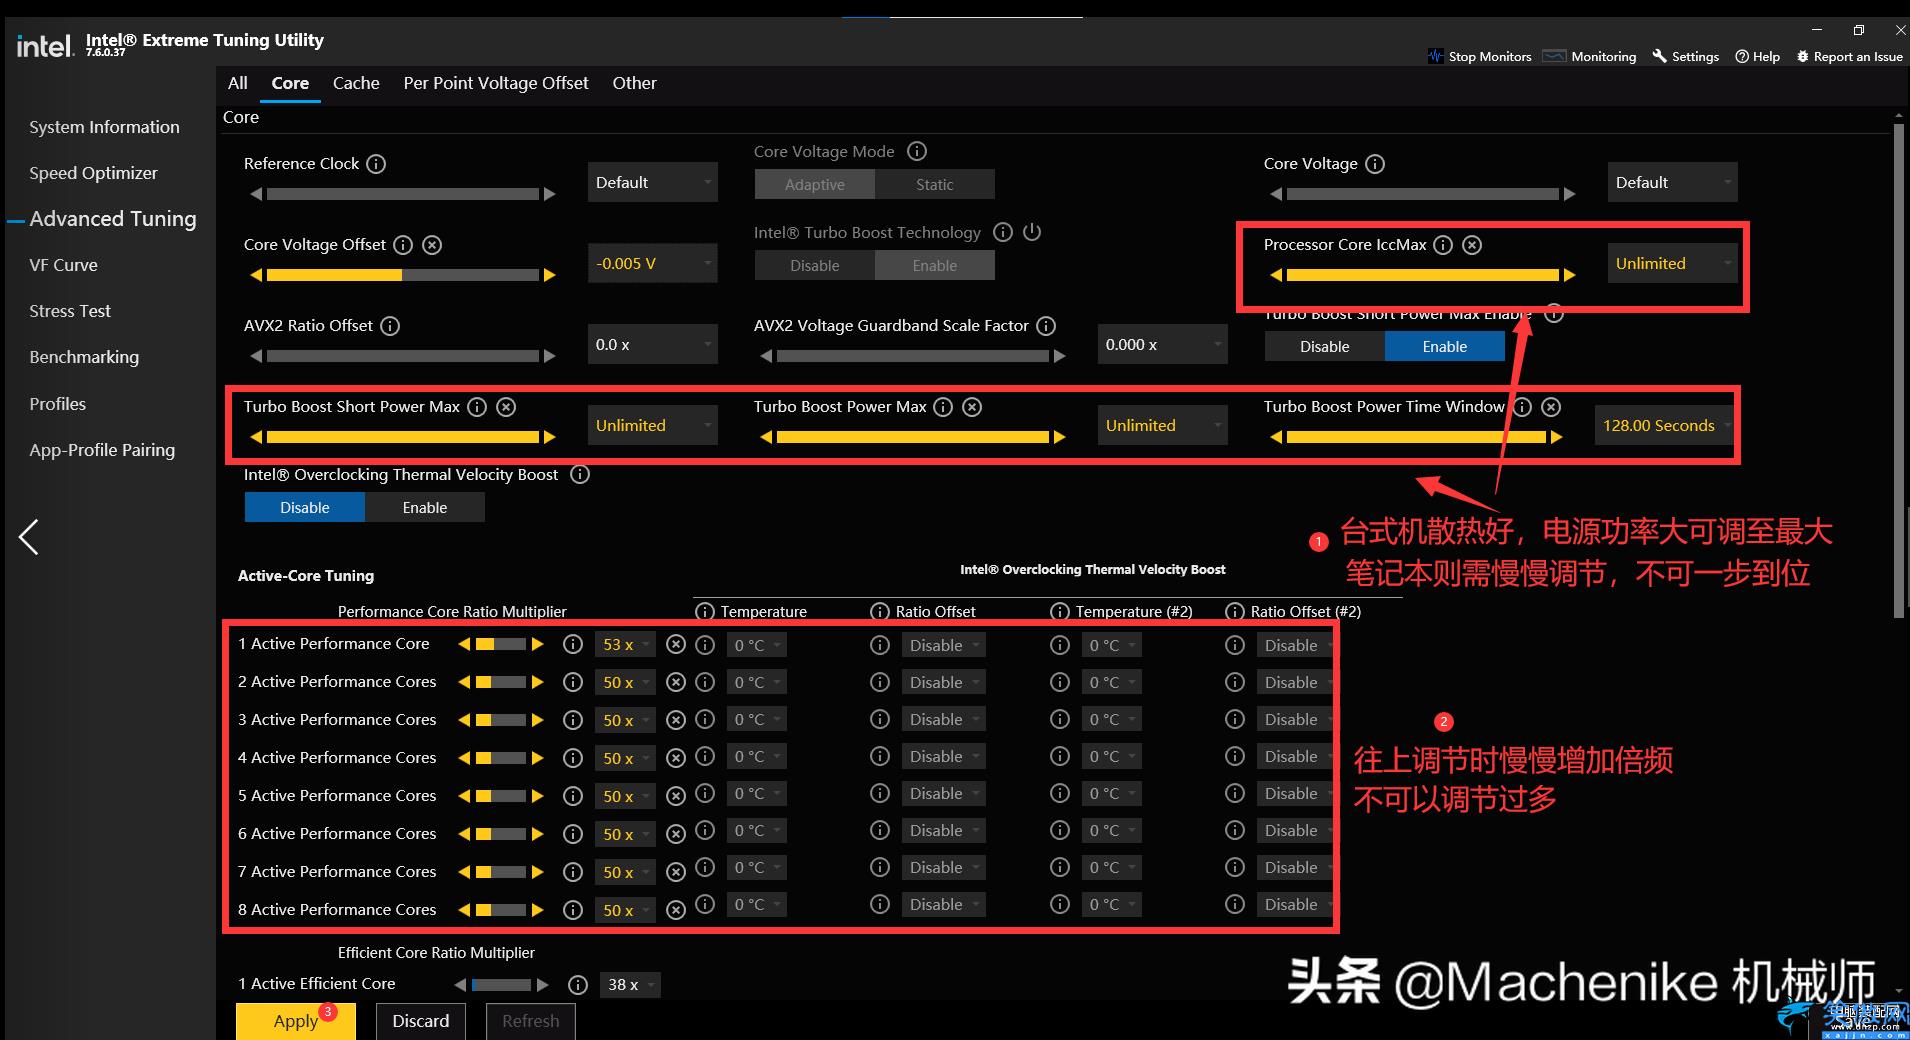Disable Turbo Boost Short Power Max
The height and width of the screenshot is (1040, 1910).
point(1325,346)
